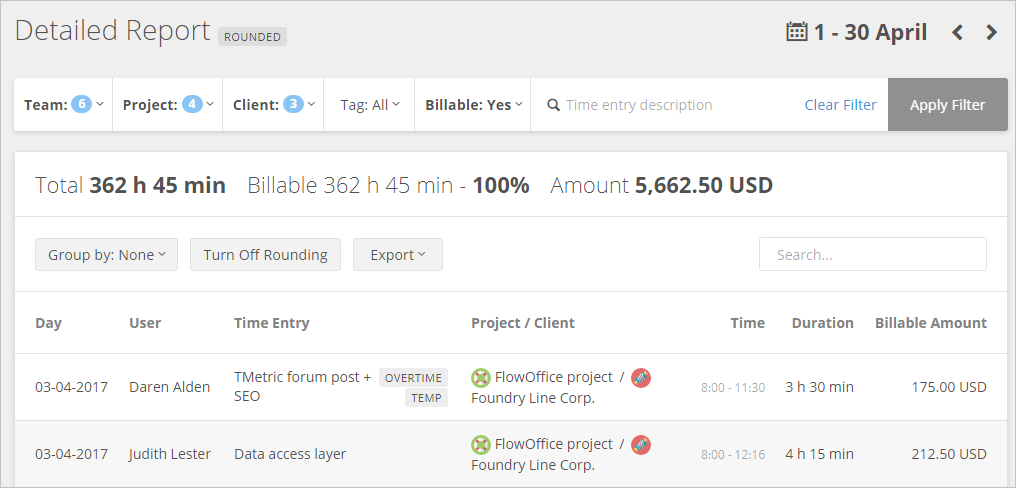
Task: Expand the Tag: All filter
Action: pos(369,105)
